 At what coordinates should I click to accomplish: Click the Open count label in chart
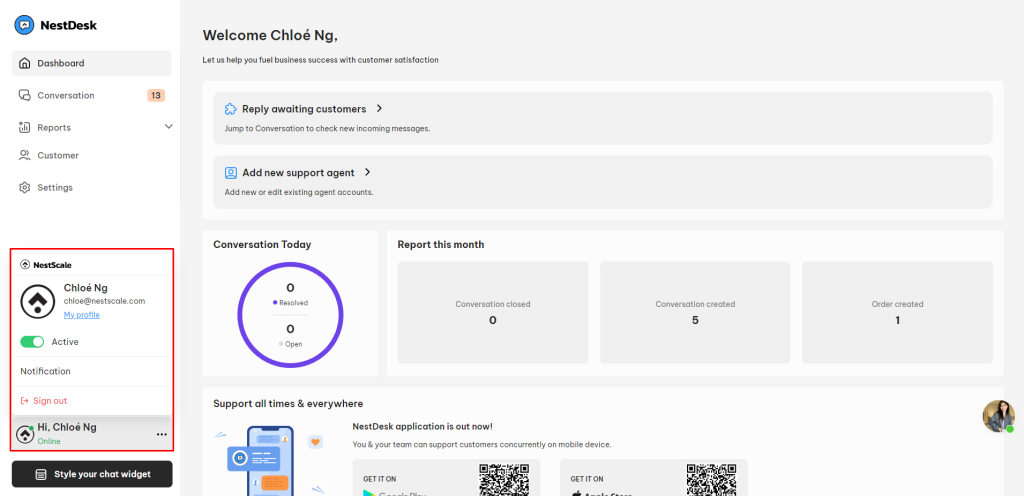(291, 344)
